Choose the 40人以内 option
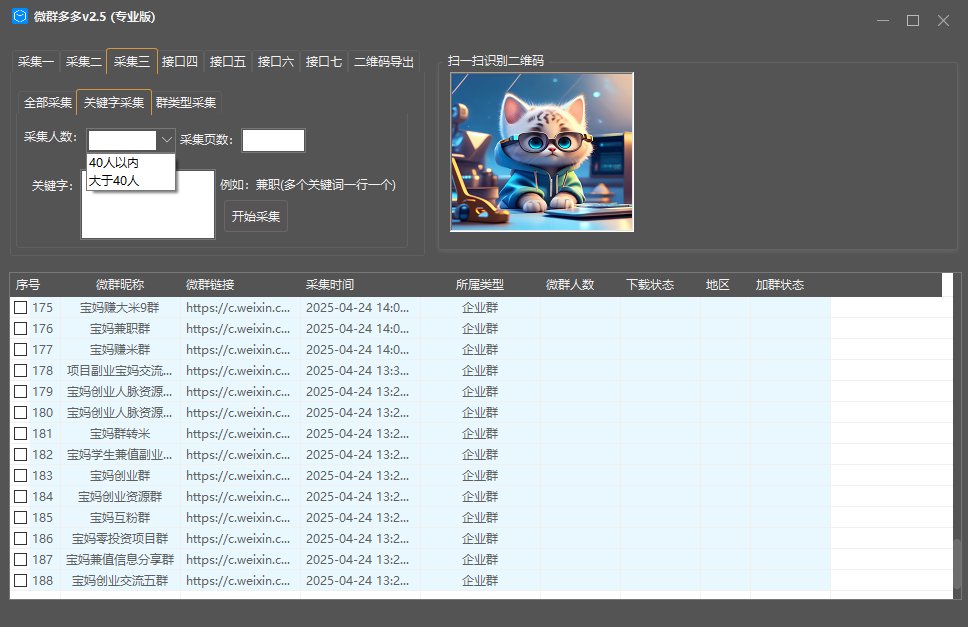This screenshot has height=627, width=968. click(114, 163)
